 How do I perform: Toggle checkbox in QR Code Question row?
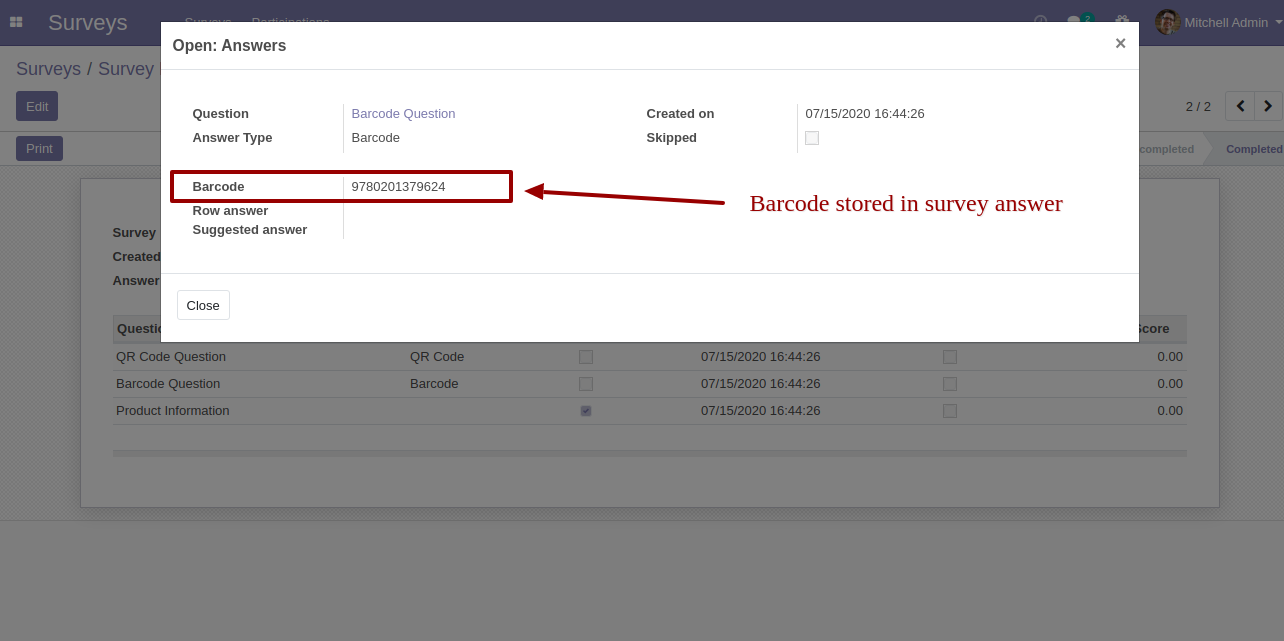coord(586,357)
